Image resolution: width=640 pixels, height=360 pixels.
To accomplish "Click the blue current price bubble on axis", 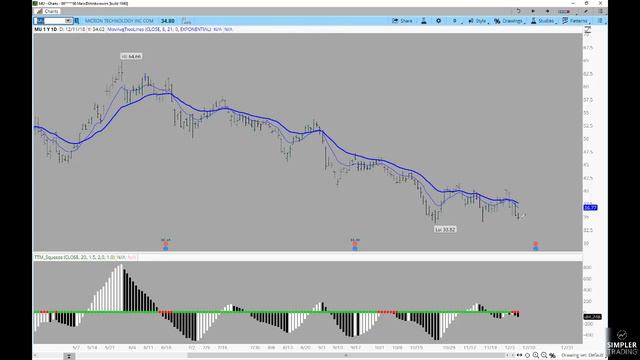I will [x=591, y=208].
